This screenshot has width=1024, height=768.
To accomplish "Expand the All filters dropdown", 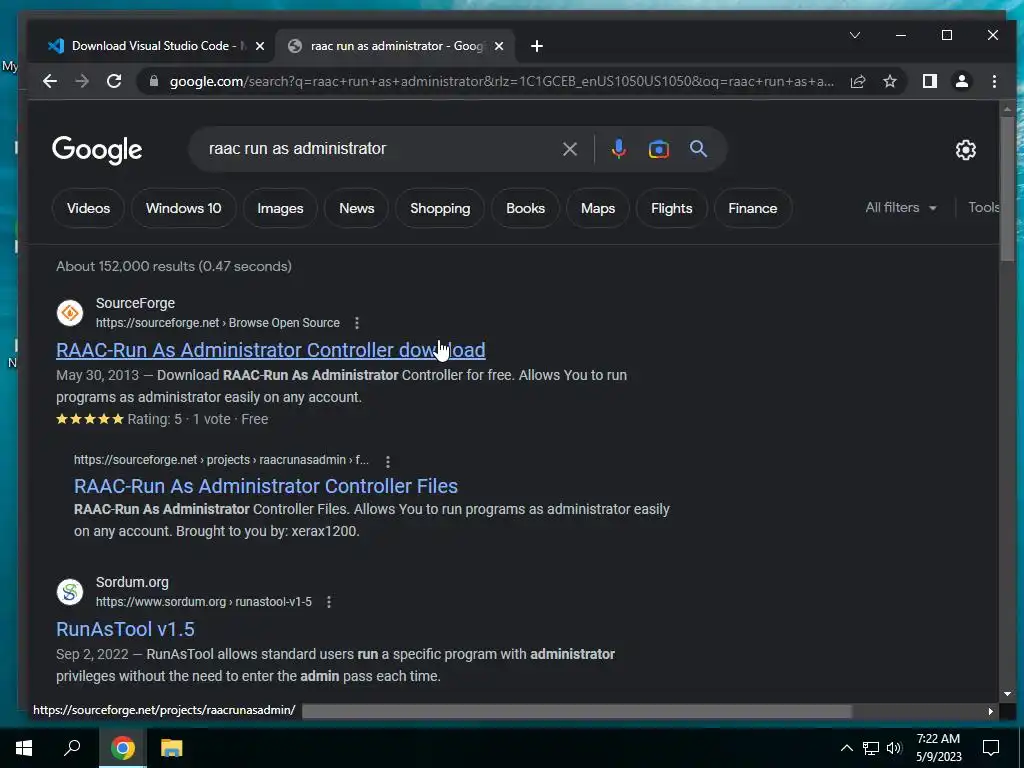I will 901,208.
